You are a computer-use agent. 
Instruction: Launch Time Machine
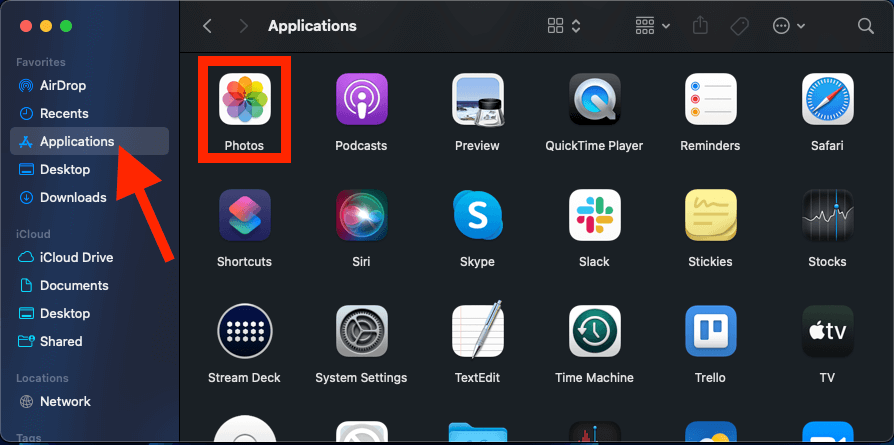click(594, 331)
